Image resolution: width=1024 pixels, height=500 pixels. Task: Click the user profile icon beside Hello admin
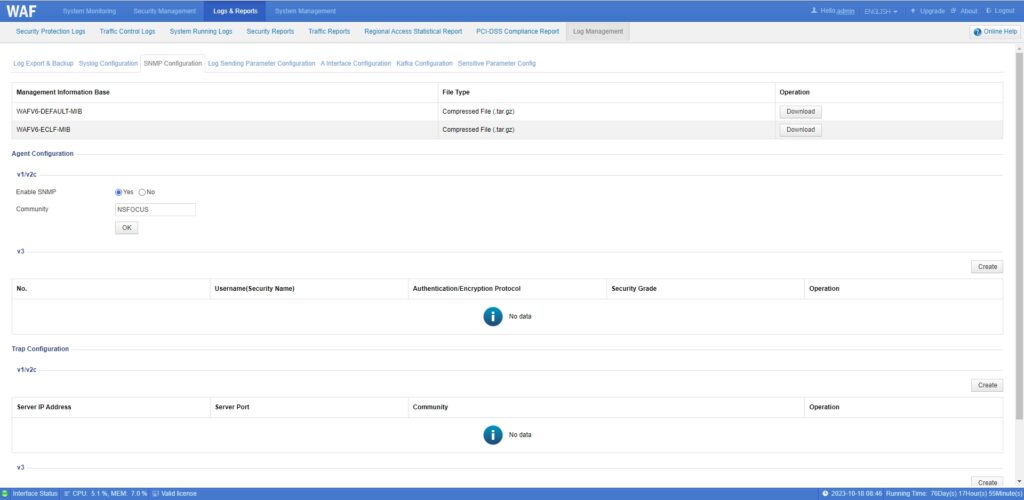(814, 11)
